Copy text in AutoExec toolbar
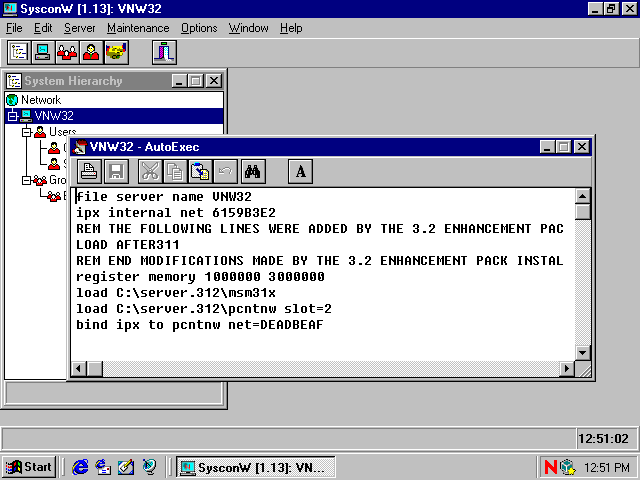The width and height of the screenshot is (640, 480). [175, 171]
